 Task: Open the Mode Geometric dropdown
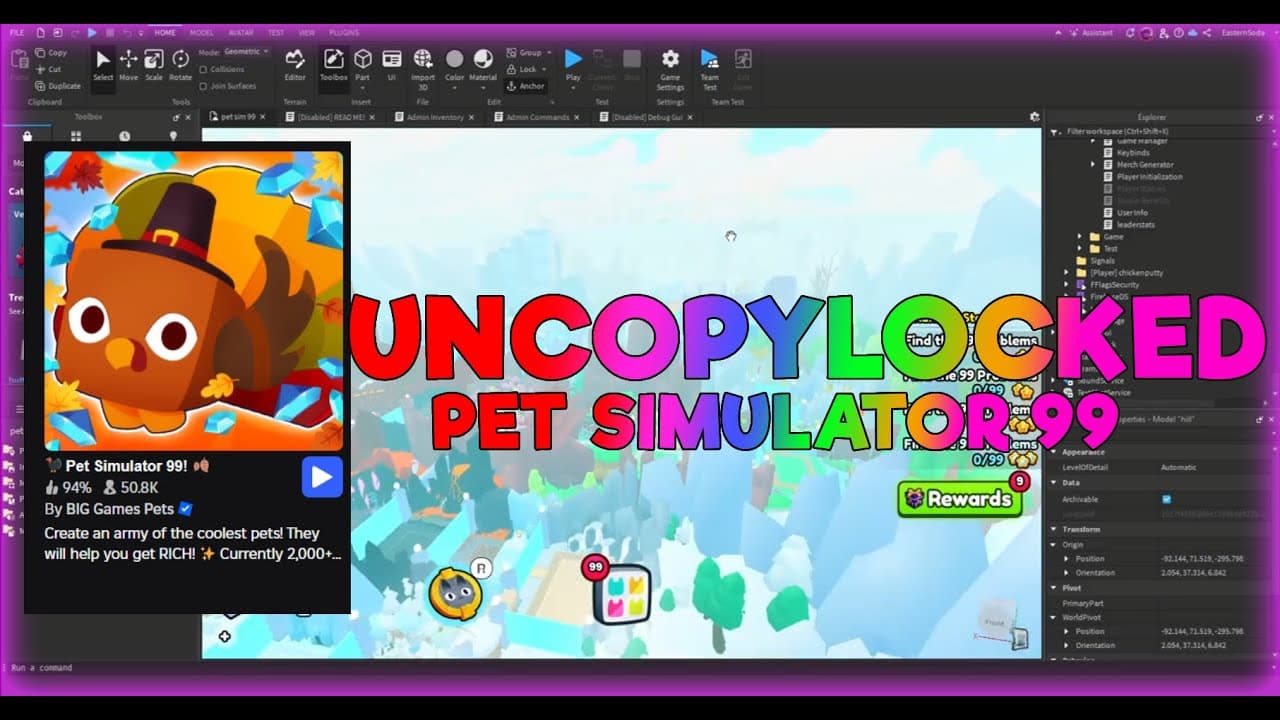point(246,52)
